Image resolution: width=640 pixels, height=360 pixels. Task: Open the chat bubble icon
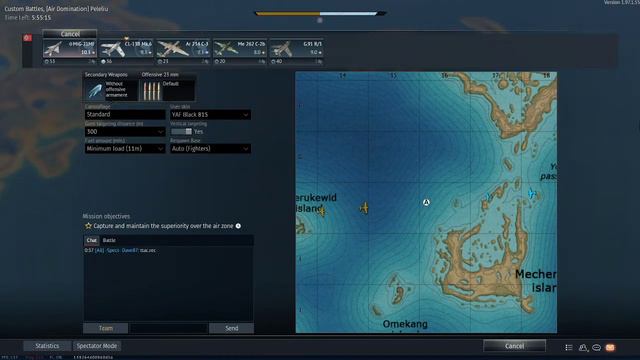coord(596,347)
